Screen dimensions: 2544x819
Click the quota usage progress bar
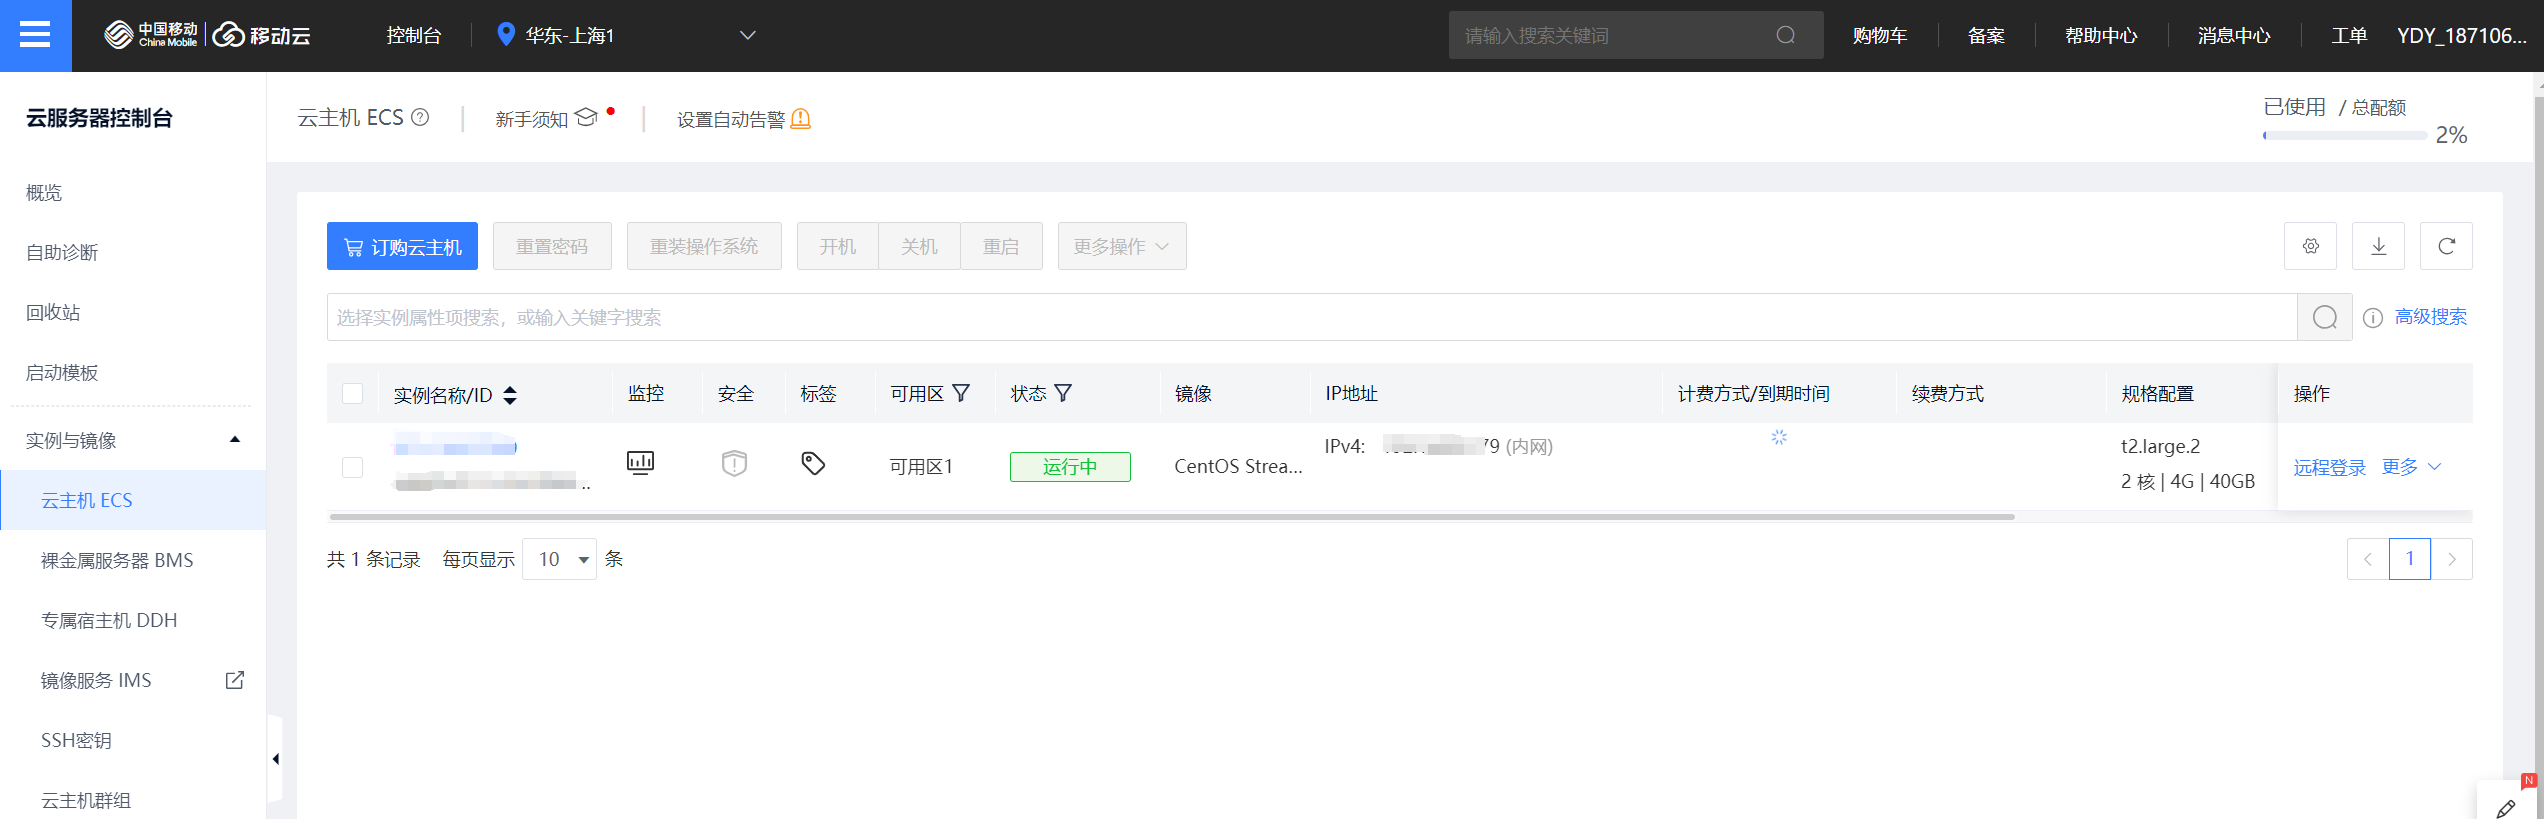2345,135
